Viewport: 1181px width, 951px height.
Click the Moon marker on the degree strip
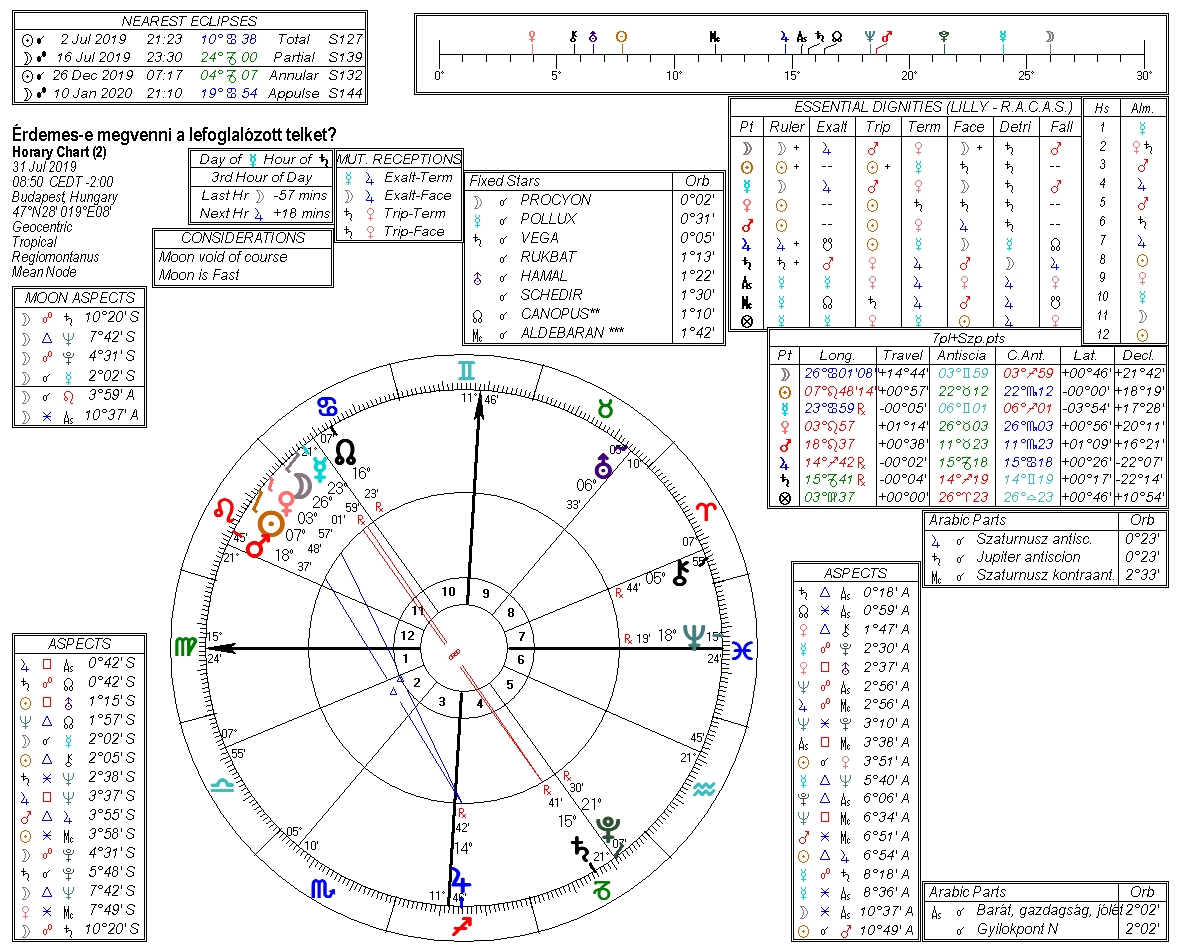pos(1050,35)
